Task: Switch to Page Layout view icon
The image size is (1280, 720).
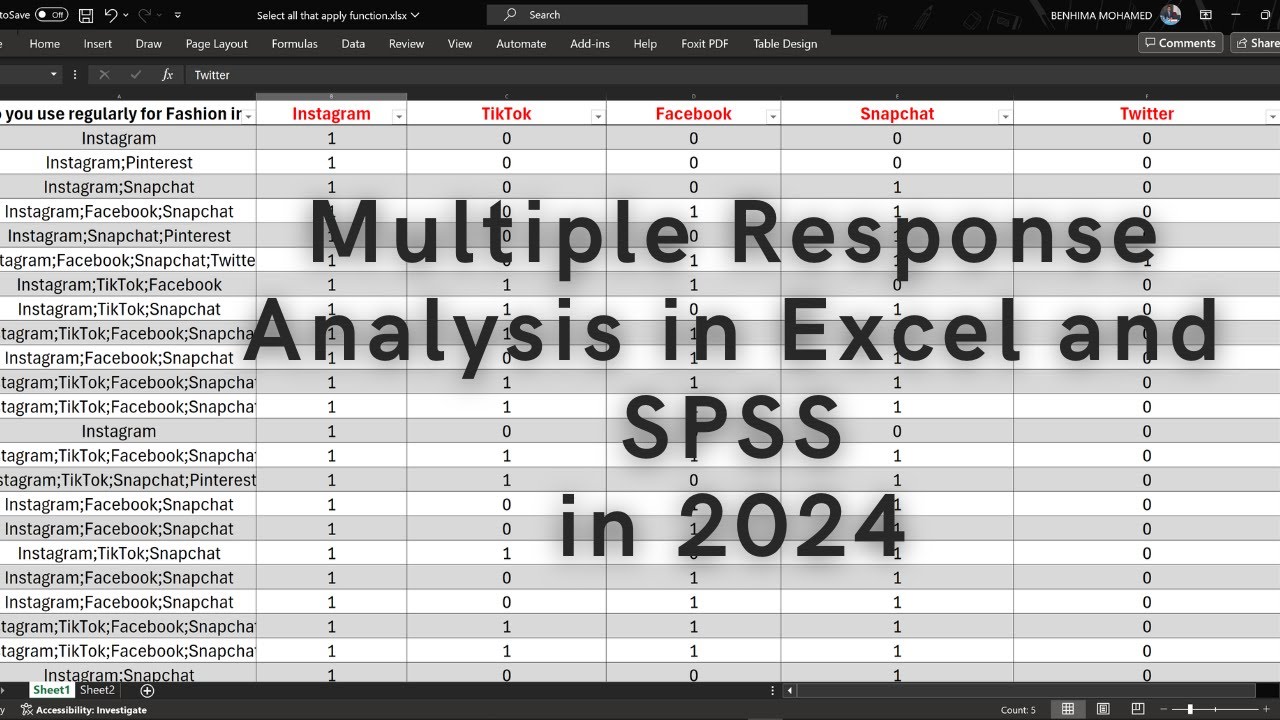Action: [x=1103, y=709]
